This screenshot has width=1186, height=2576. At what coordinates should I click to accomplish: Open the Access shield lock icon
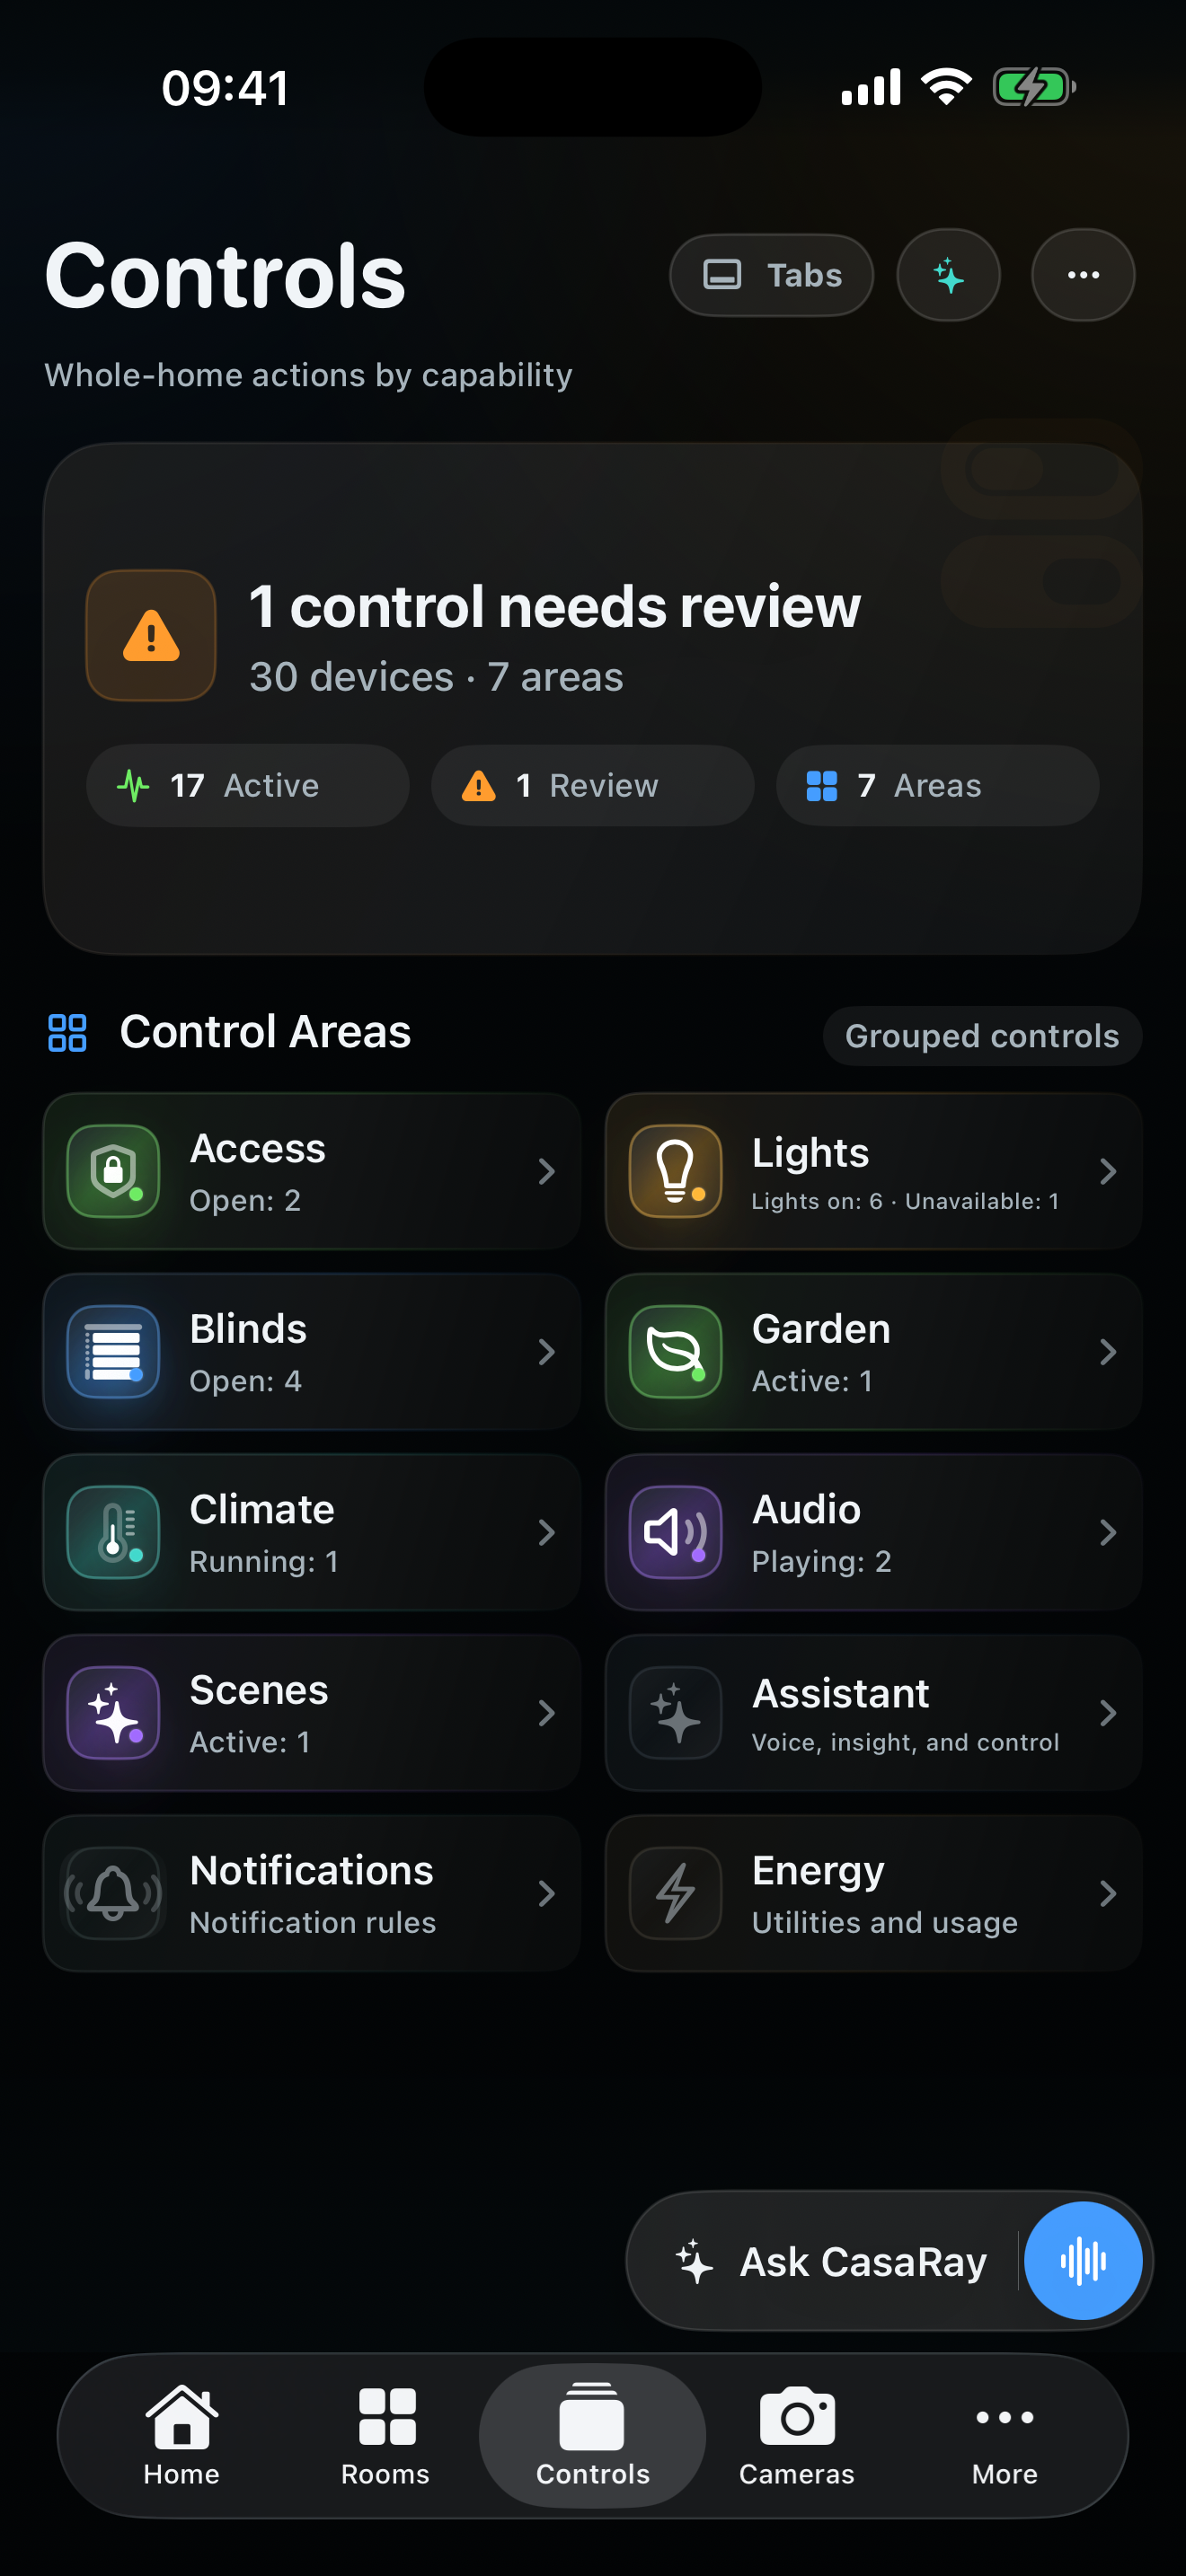click(x=113, y=1171)
